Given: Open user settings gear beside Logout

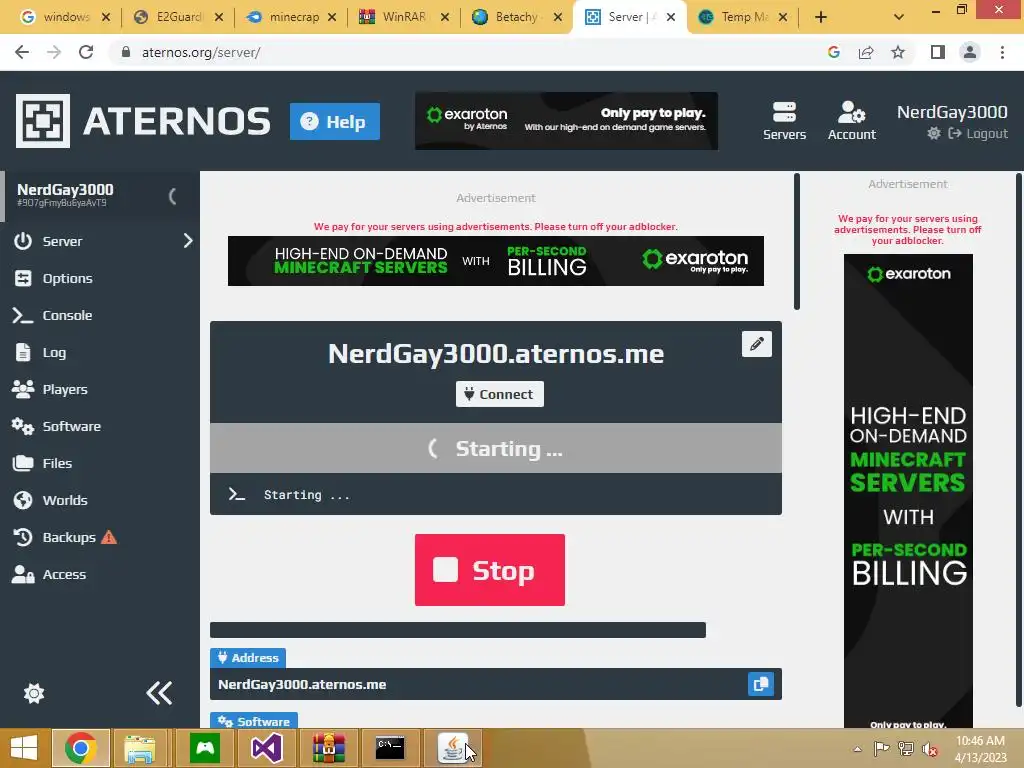Looking at the screenshot, I should click(x=934, y=133).
